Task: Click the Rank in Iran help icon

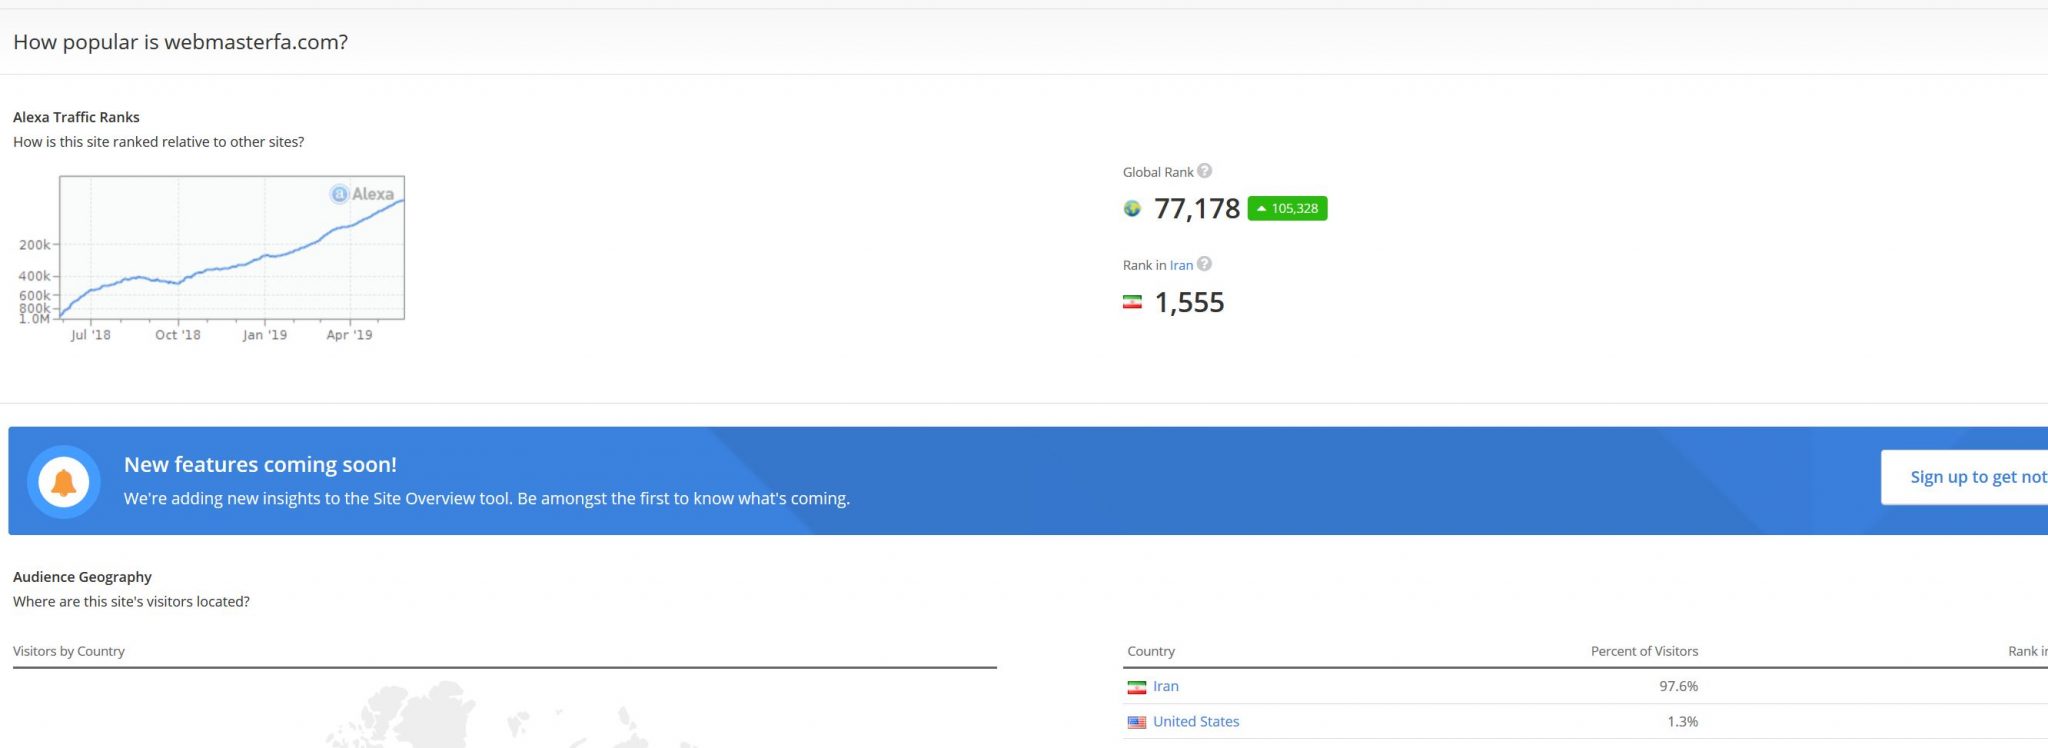Action: [x=1205, y=264]
